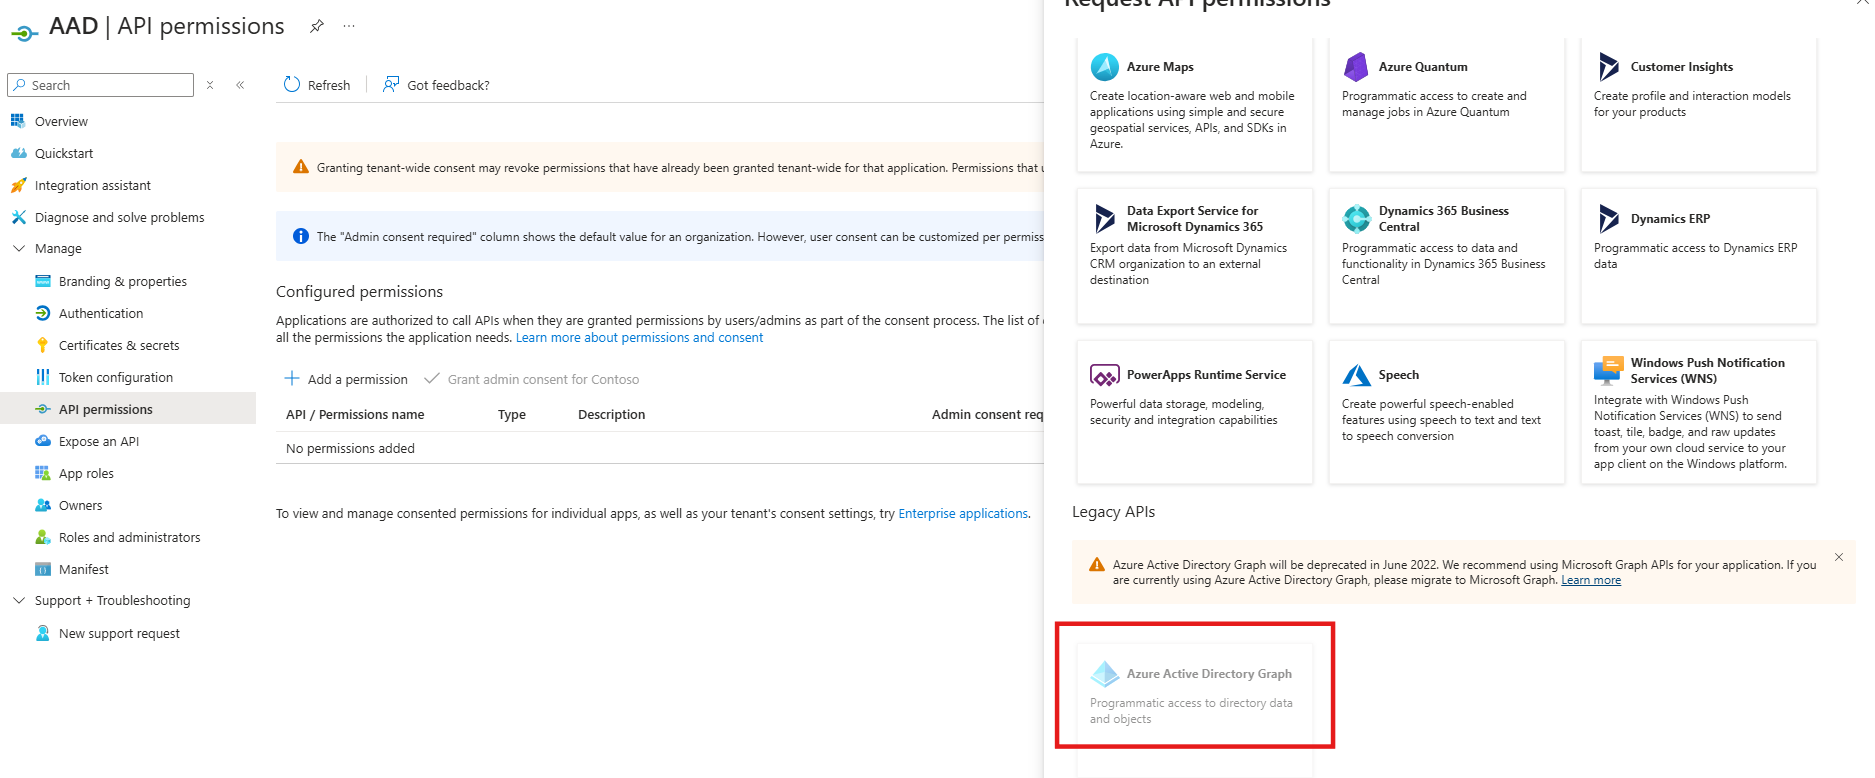Click the Certificates & secrets key icon
This screenshot has height=778, width=1875.
coord(43,345)
